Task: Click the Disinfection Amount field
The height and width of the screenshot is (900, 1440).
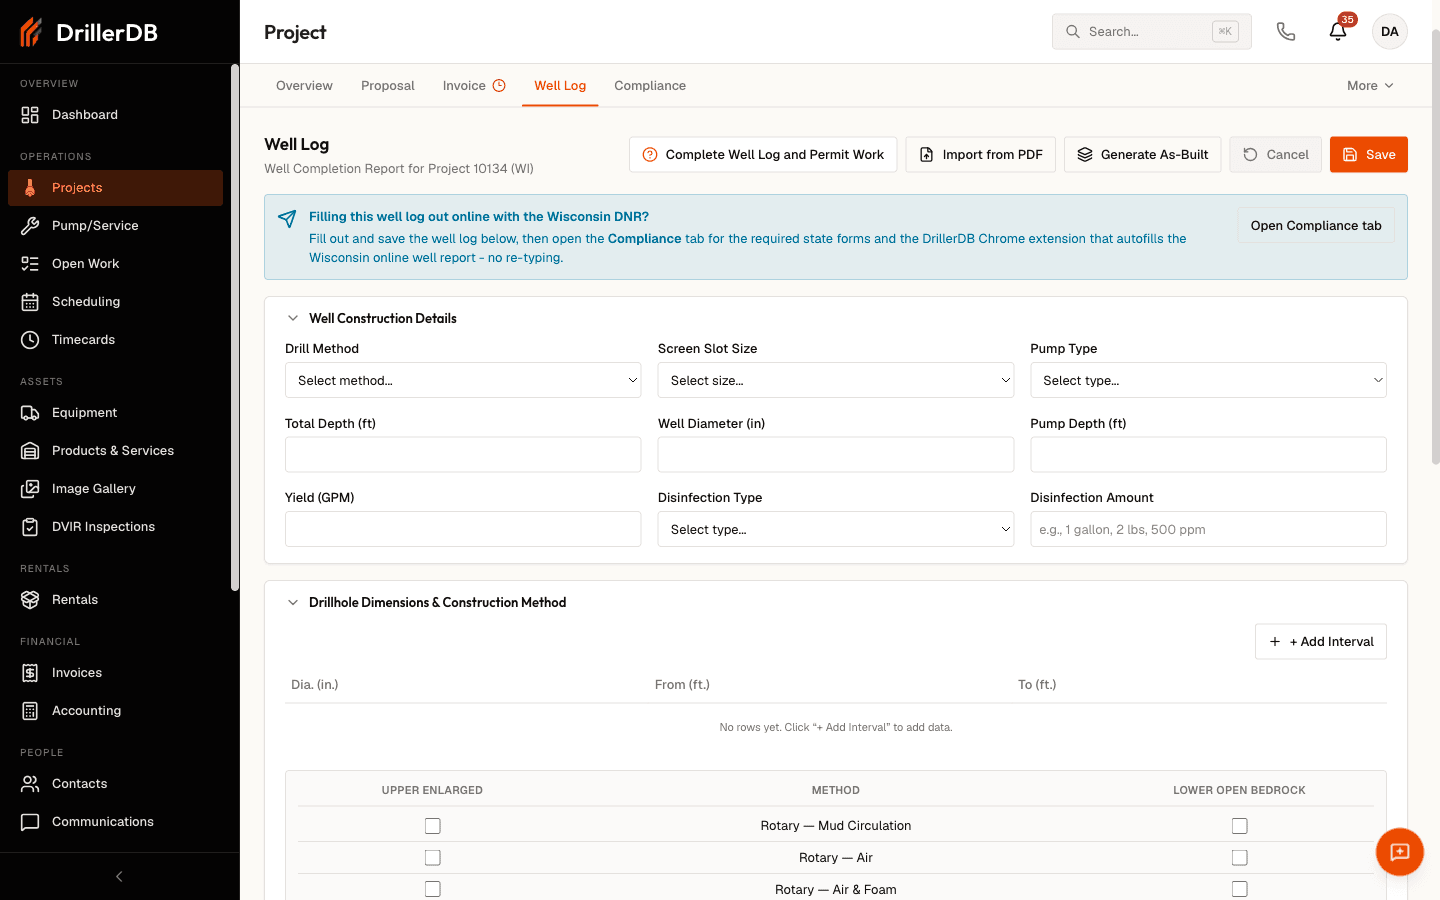Action: click(x=1208, y=529)
